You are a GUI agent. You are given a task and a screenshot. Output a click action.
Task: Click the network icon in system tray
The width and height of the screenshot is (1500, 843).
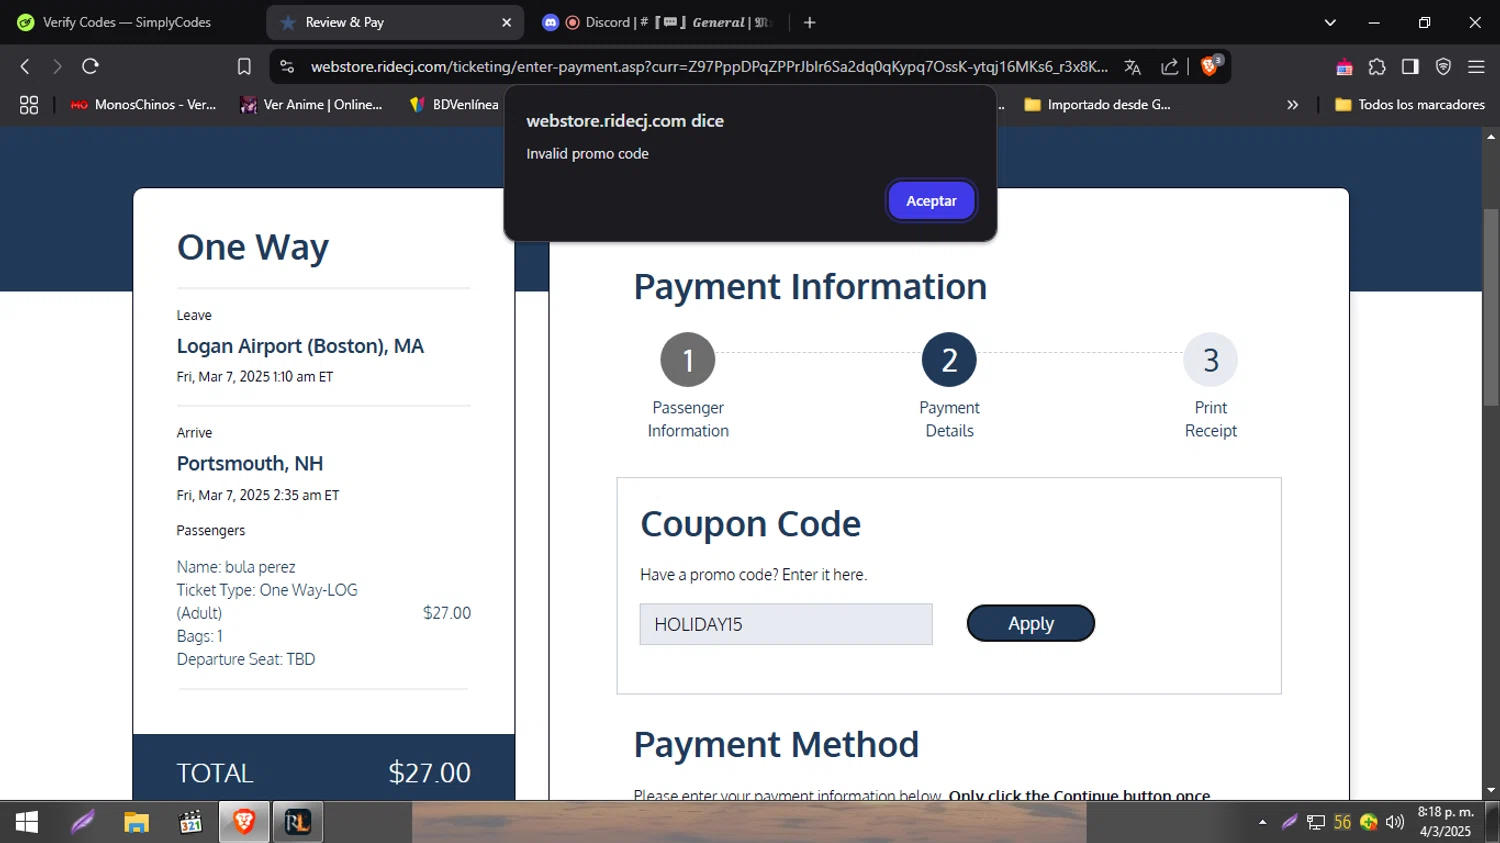pos(1316,822)
